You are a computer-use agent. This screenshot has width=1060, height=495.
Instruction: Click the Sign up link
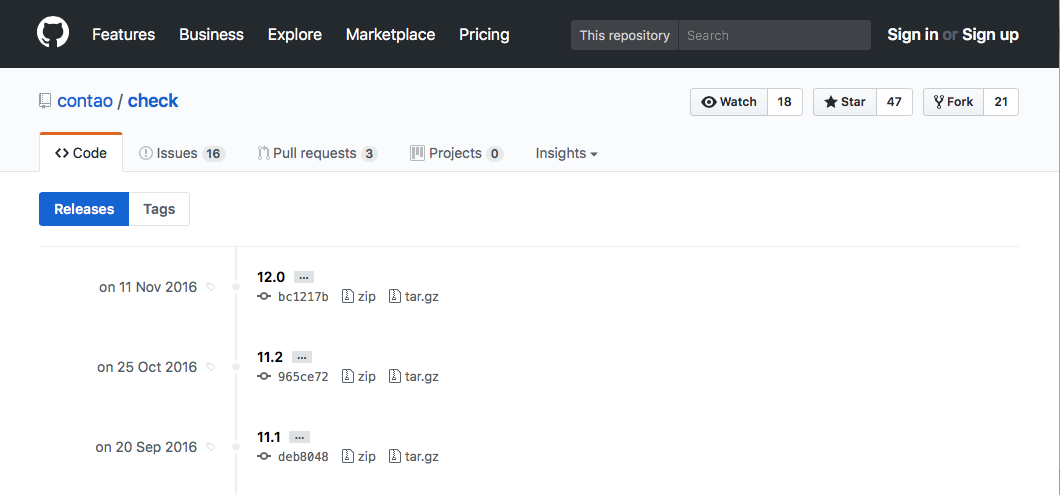point(990,34)
